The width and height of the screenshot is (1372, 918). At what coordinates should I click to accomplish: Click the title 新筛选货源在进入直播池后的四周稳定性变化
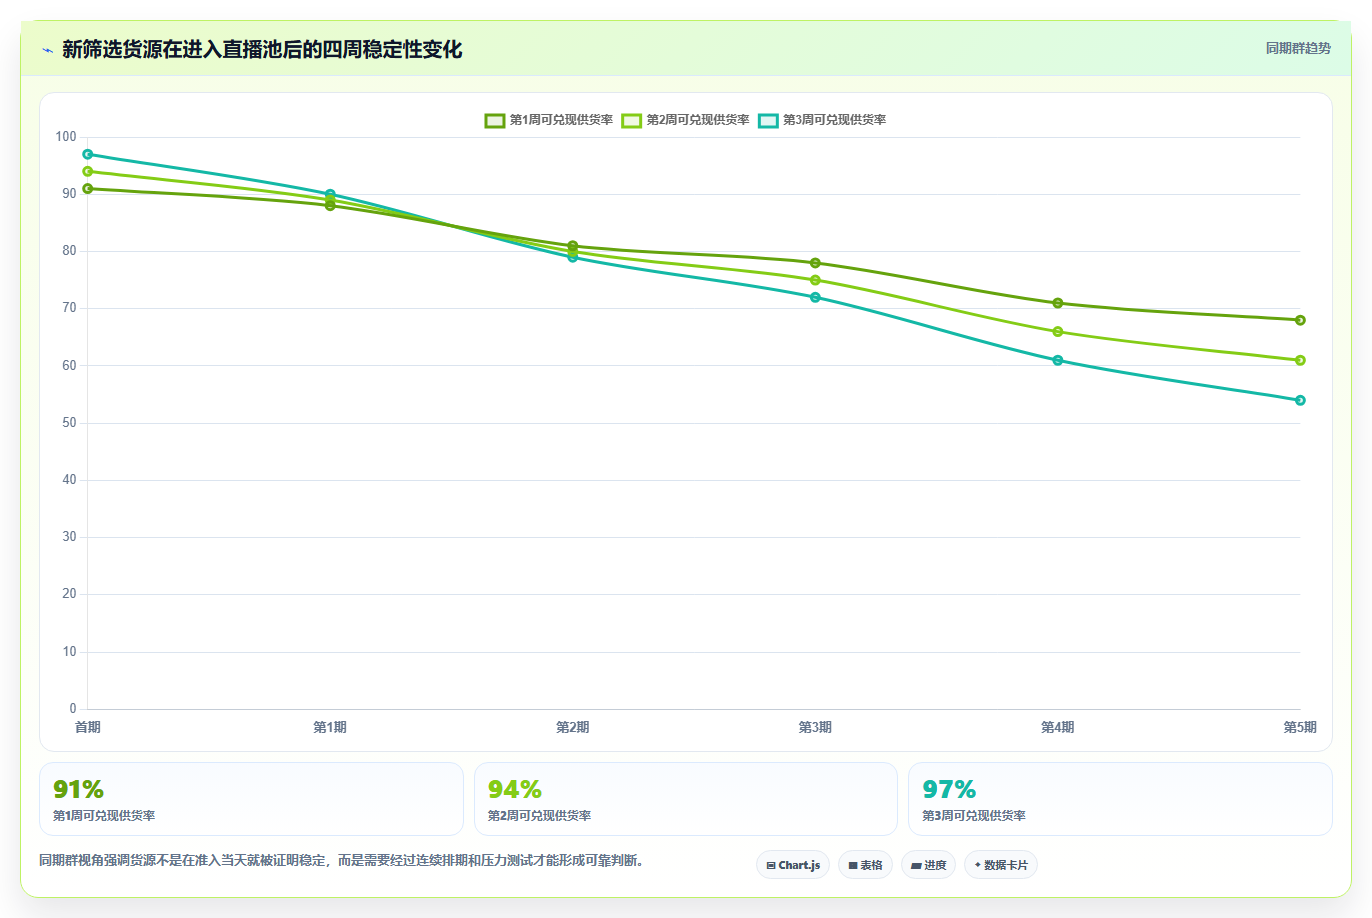click(262, 49)
